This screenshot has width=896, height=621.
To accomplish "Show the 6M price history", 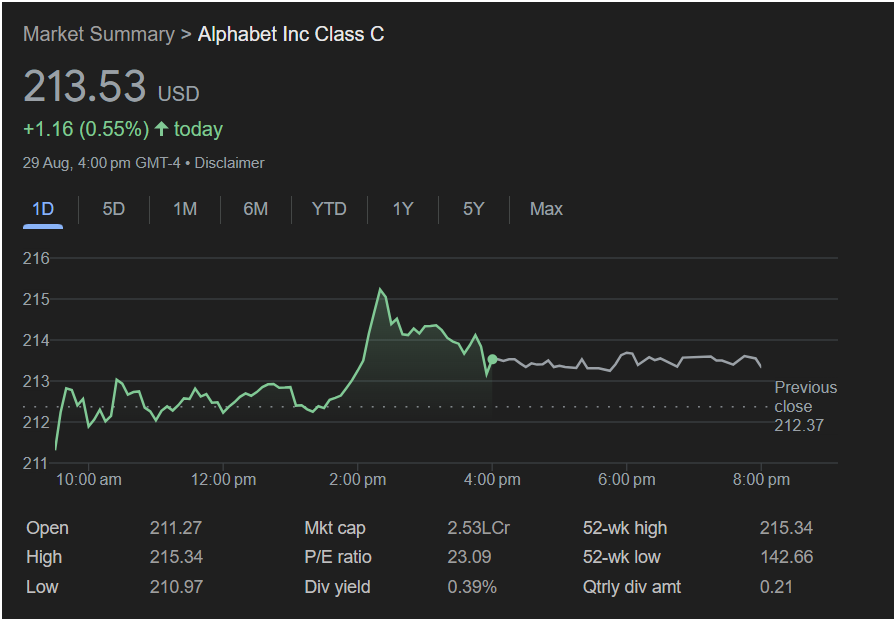I will tap(256, 209).
